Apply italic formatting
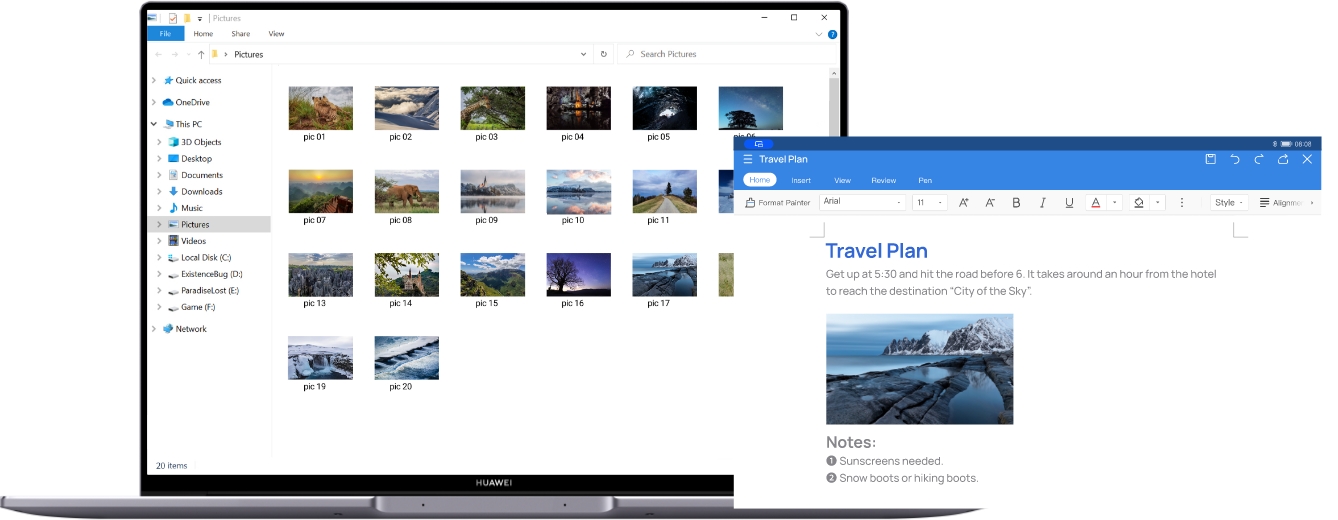Viewport: 1338px width, 520px height. tap(1043, 202)
